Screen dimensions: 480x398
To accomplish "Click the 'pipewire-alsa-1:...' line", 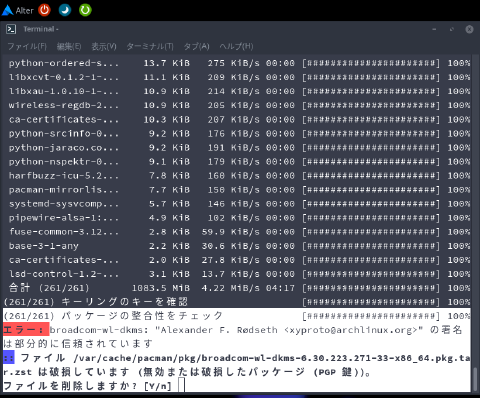I will [239, 218].
